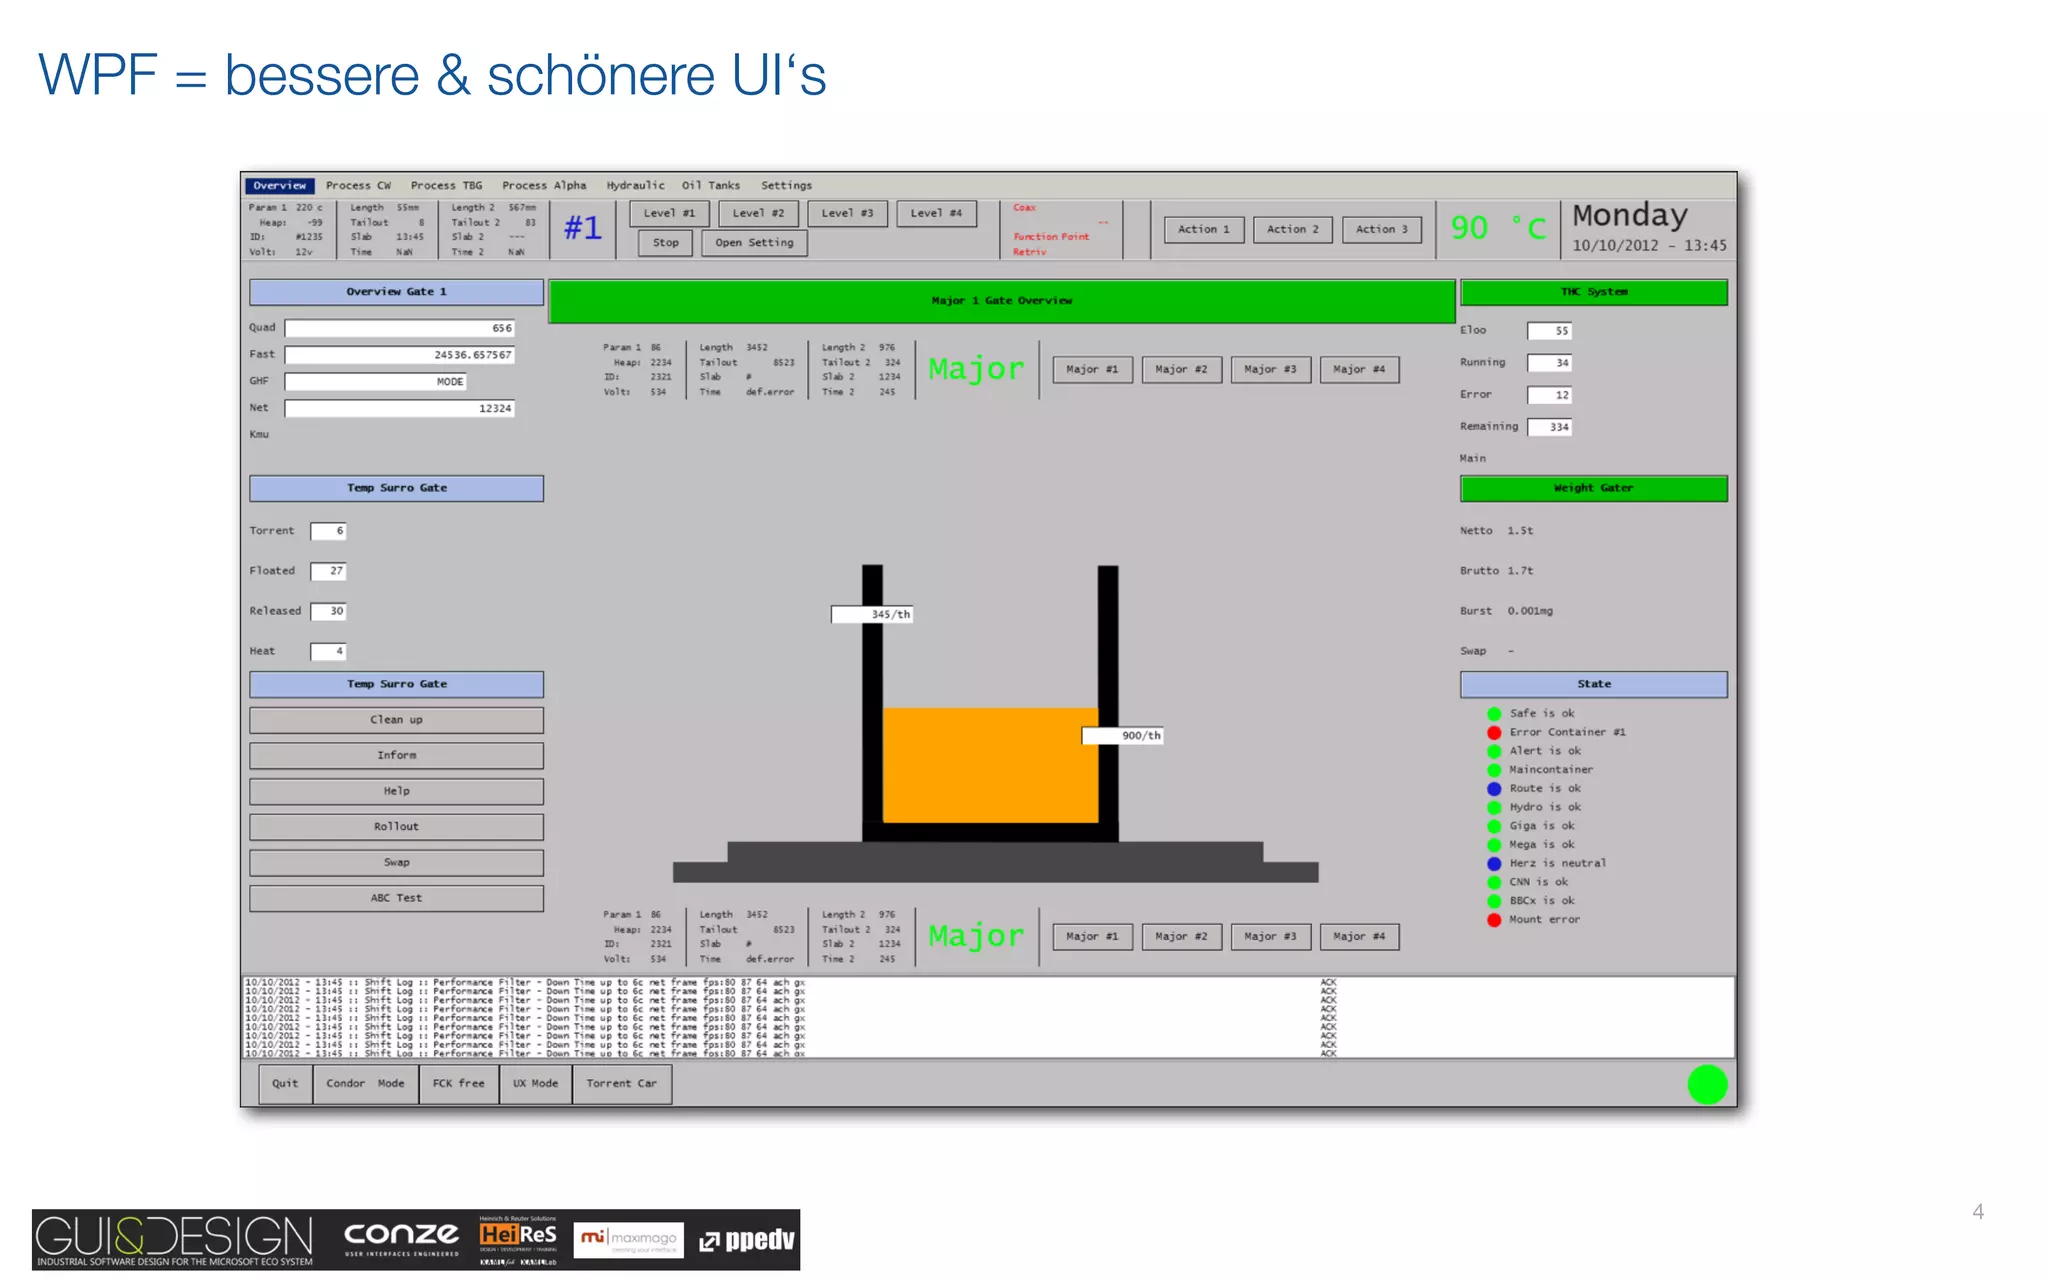Click red Error Container #1 indicator
The width and height of the screenshot is (2048, 1280).
1494,733
